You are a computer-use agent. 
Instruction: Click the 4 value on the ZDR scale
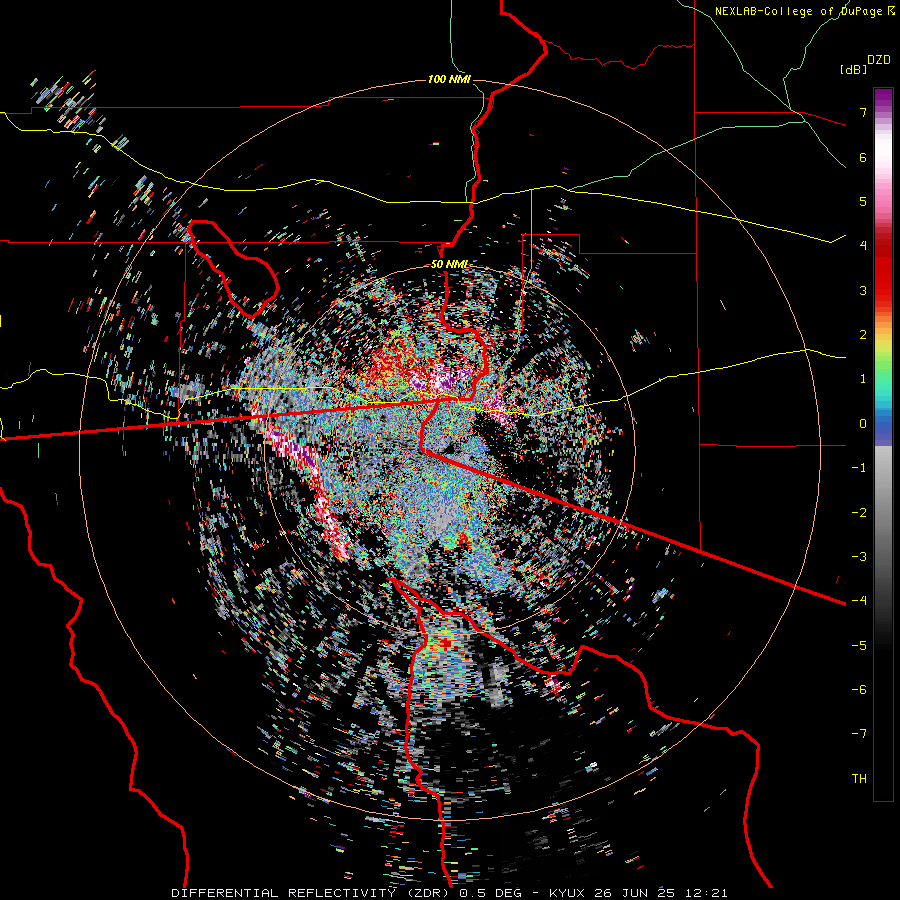(x=863, y=246)
